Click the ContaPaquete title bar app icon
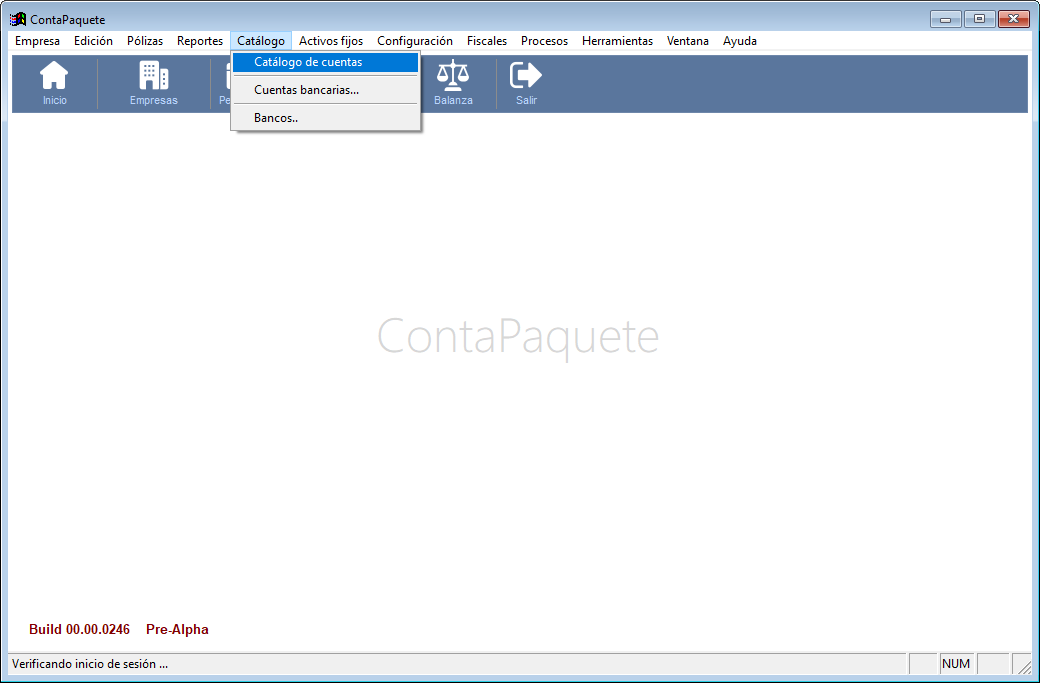 tap(18, 19)
